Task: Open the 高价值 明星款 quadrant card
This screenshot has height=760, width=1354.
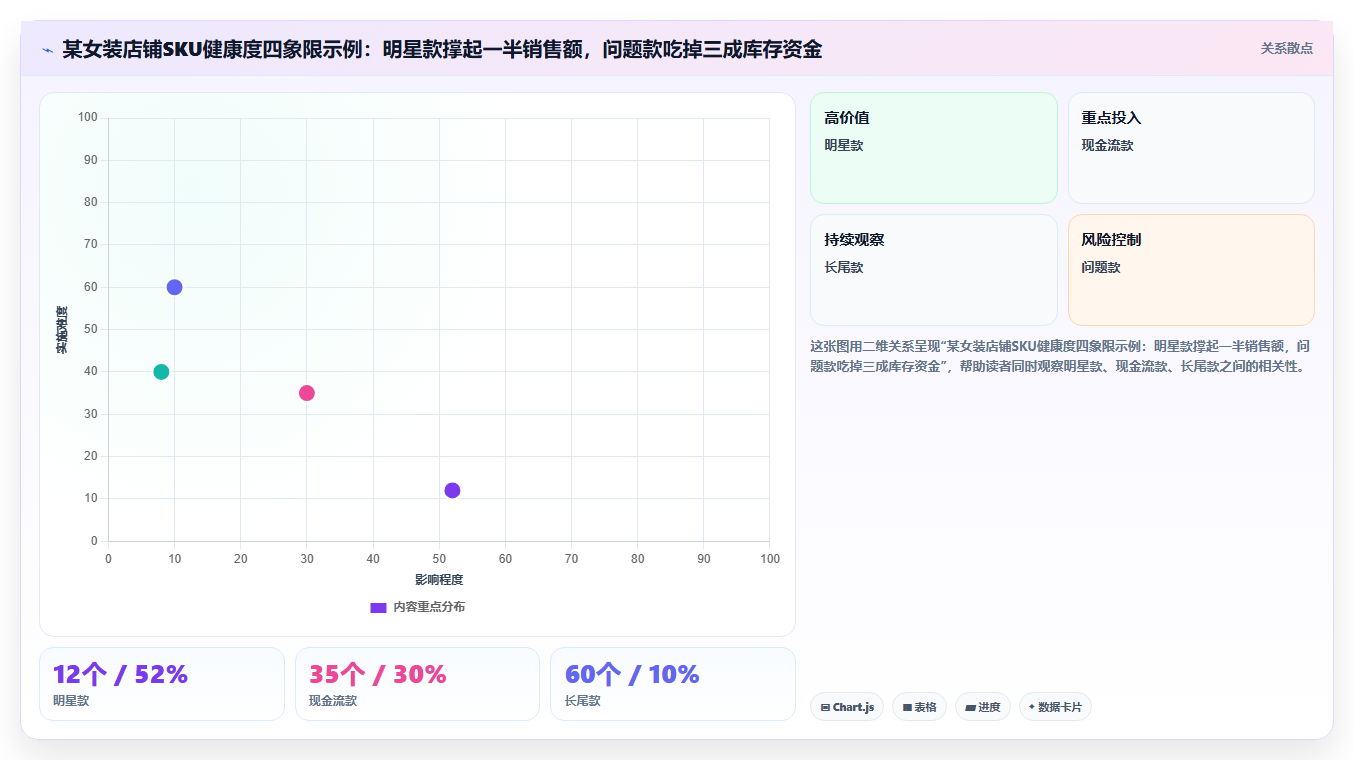Action: click(934, 148)
